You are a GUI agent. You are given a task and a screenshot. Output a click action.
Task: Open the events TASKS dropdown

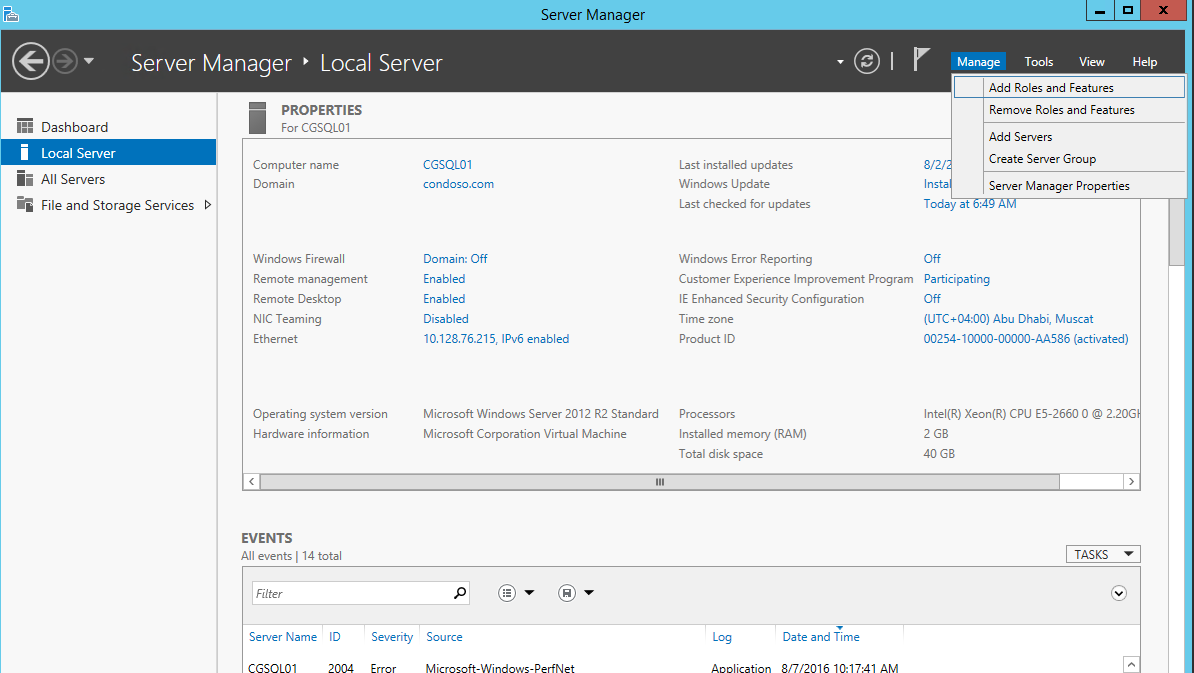pyautogui.click(x=1103, y=554)
